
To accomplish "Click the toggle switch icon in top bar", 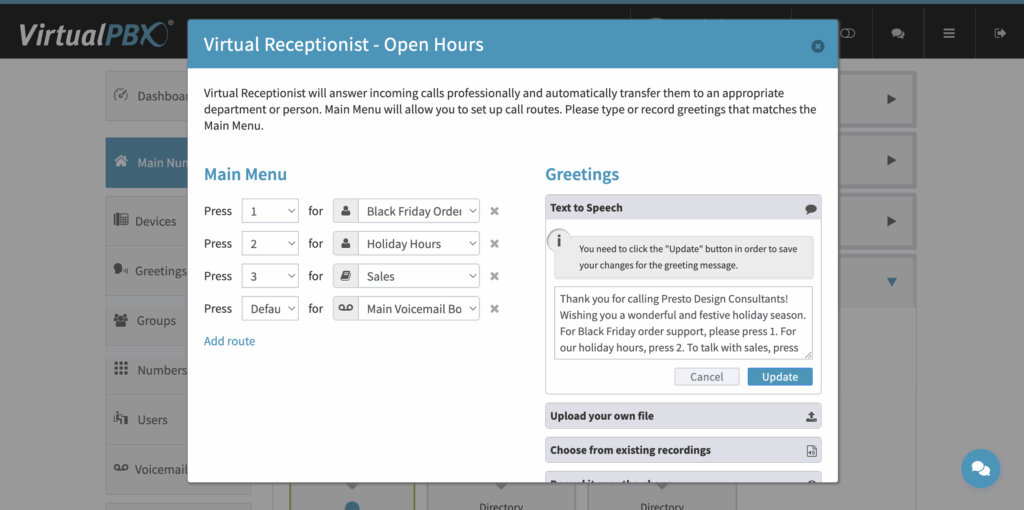I will [x=847, y=33].
